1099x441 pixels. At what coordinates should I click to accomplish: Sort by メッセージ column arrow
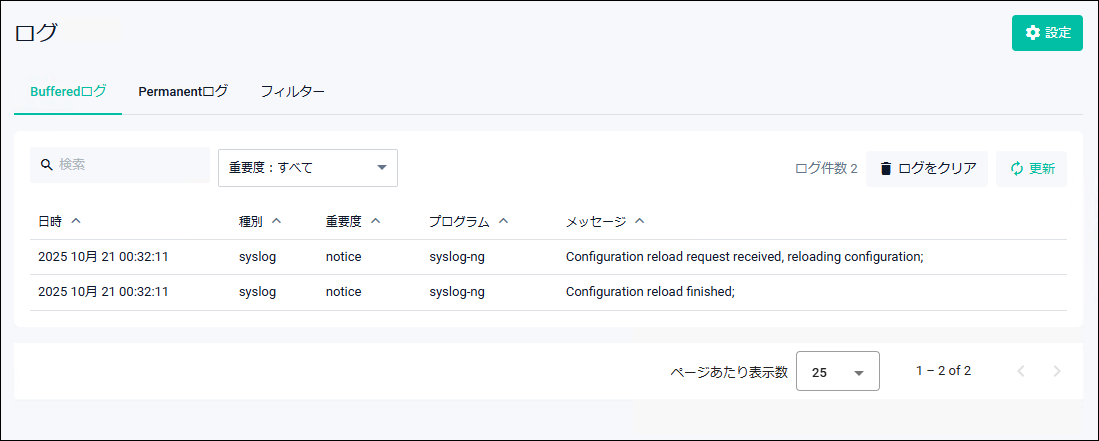[x=640, y=221]
